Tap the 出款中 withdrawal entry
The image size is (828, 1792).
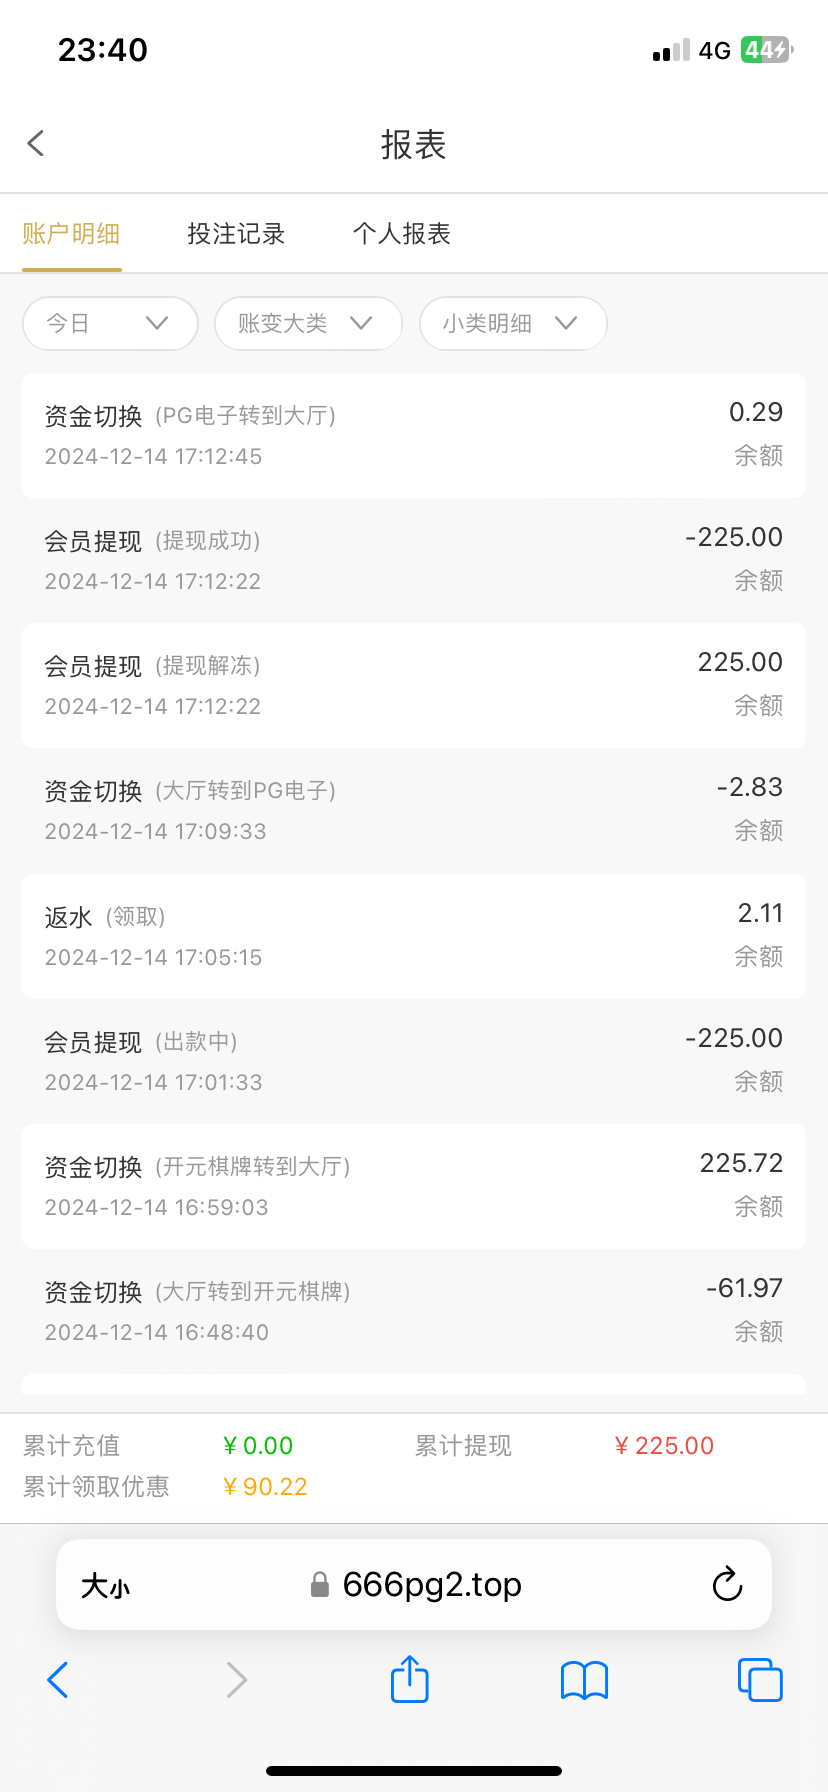(413, 1061)
